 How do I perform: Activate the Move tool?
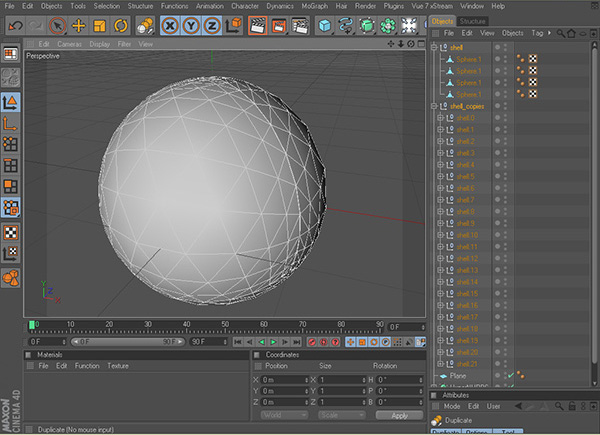click(79, 26)
